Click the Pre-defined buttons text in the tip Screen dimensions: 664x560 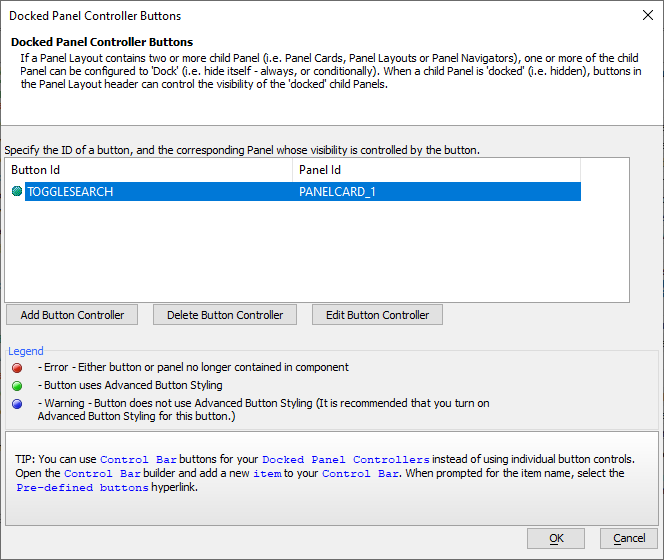point(83,488)
